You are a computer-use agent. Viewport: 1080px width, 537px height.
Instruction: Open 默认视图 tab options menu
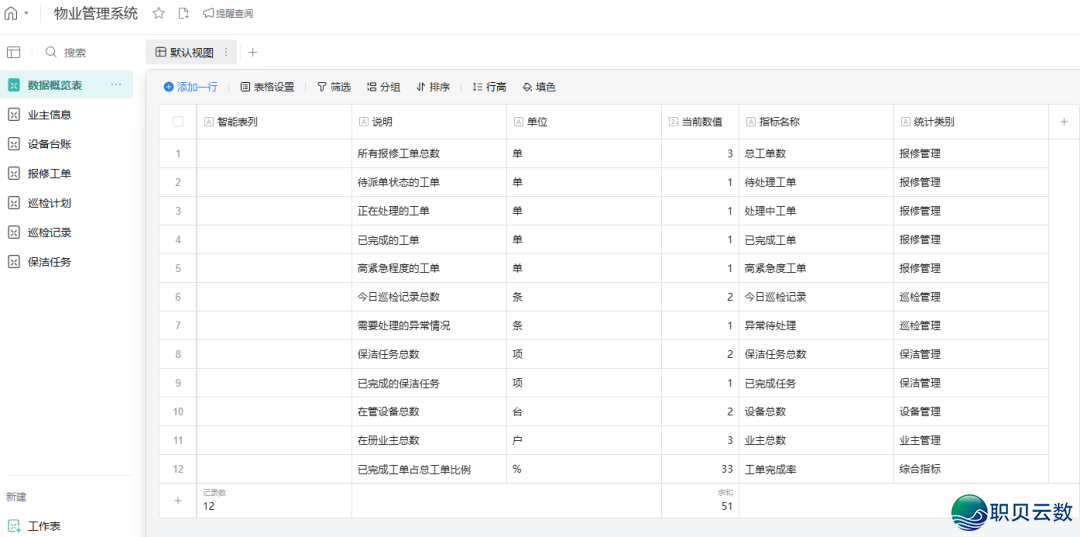[x=225, y=52]
